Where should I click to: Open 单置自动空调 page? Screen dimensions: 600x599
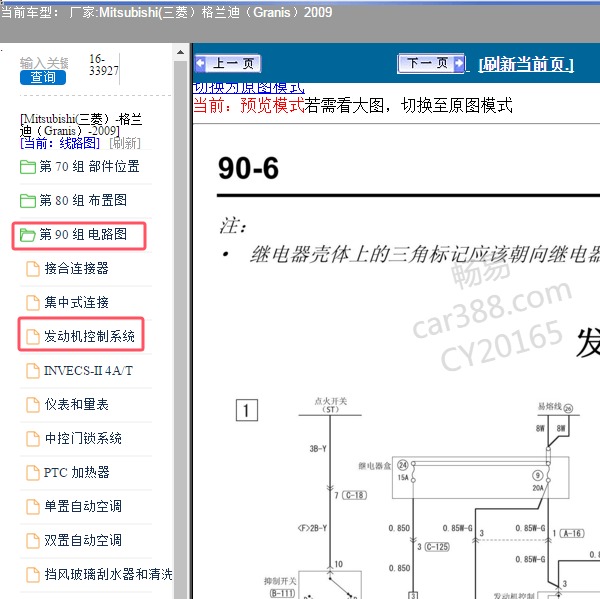(x=83, y=506)
